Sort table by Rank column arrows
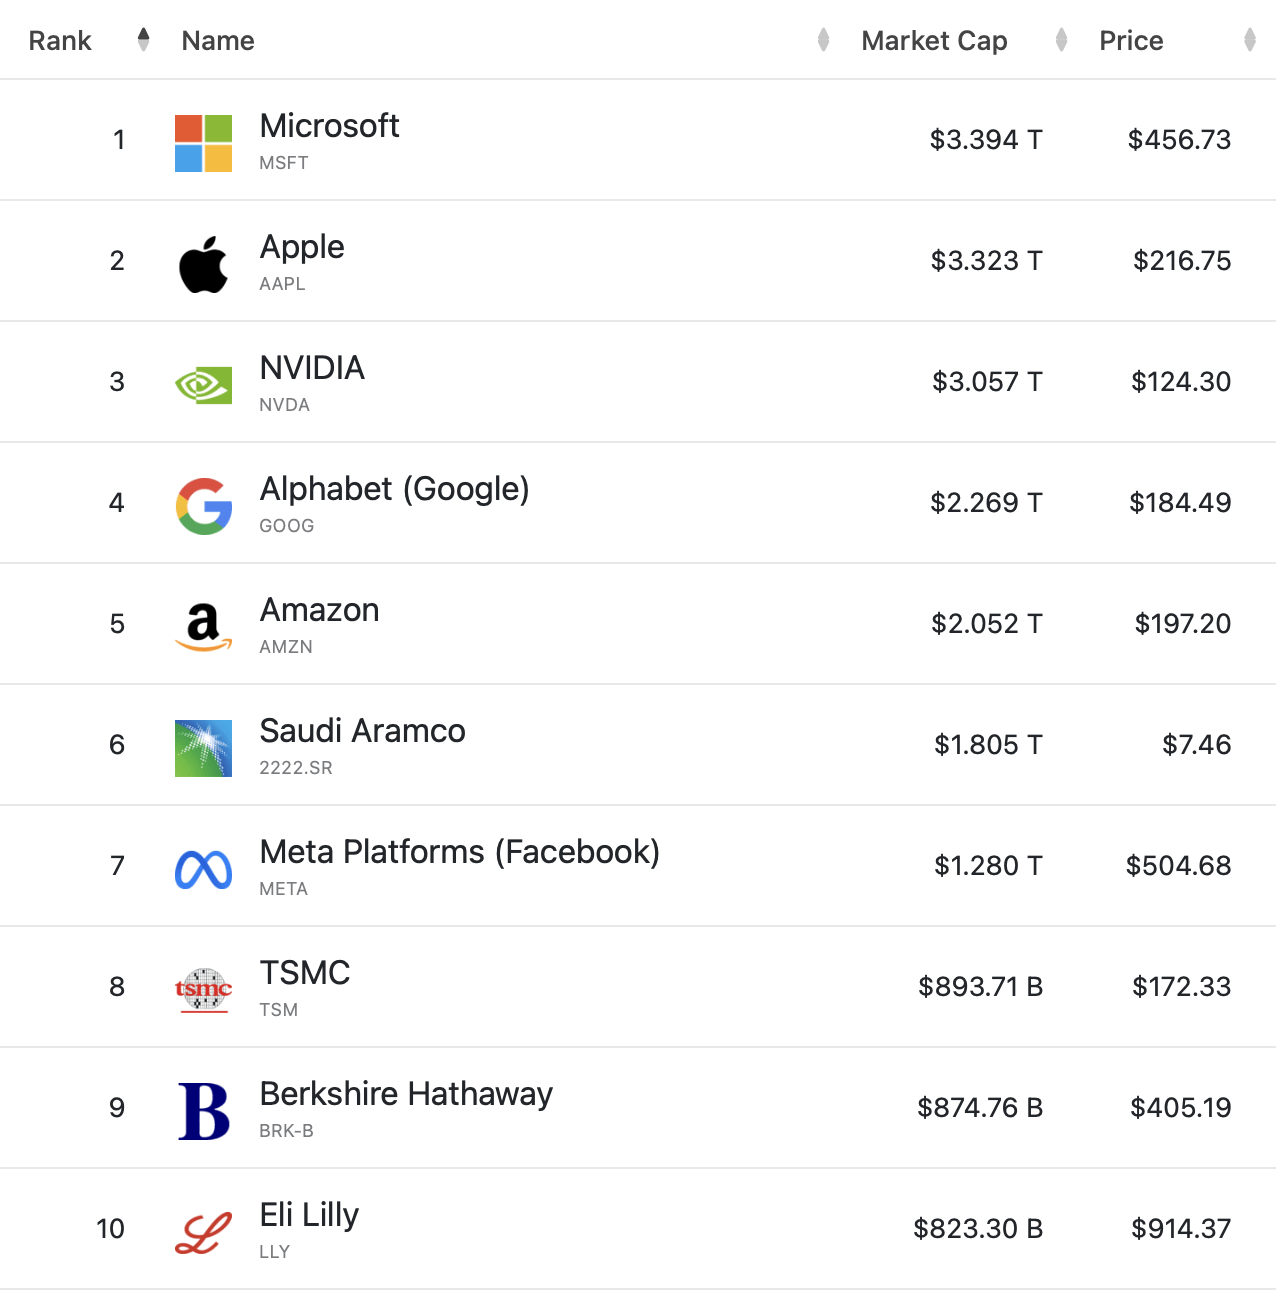This screenshot has height=1304, width=1276. 143,40
